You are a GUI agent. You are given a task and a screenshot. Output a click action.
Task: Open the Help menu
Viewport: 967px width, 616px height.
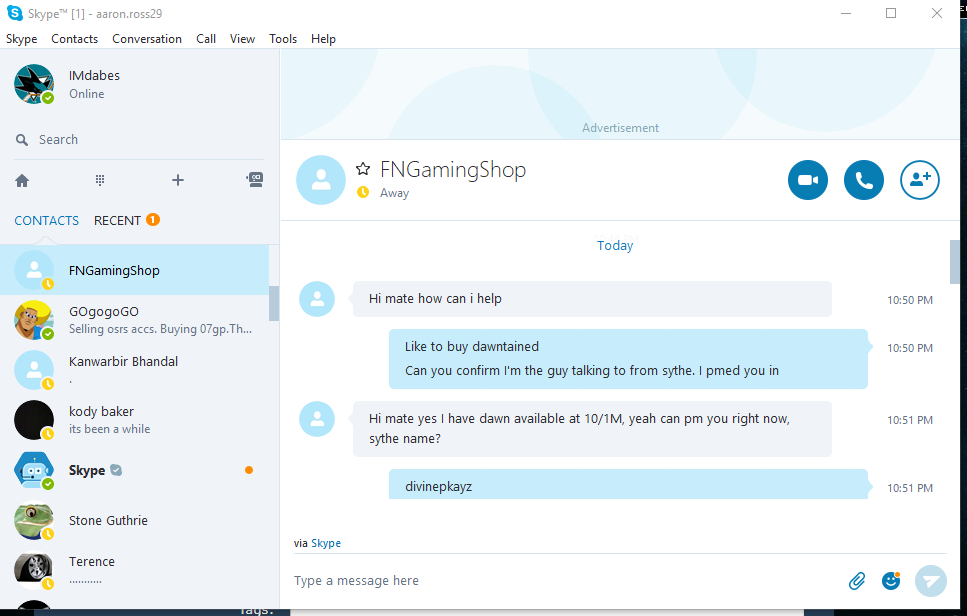[x=323, y=39]
